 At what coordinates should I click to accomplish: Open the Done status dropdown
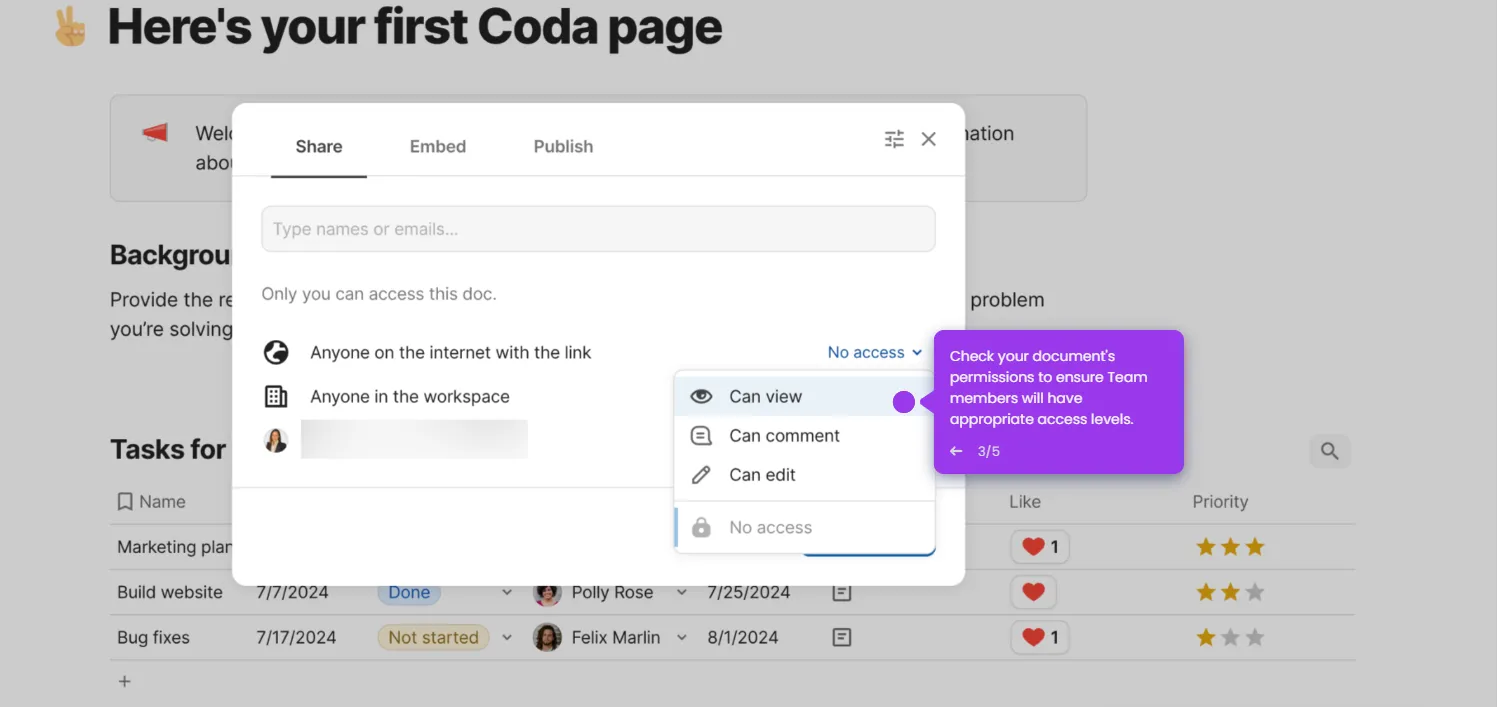pos(507,592)
